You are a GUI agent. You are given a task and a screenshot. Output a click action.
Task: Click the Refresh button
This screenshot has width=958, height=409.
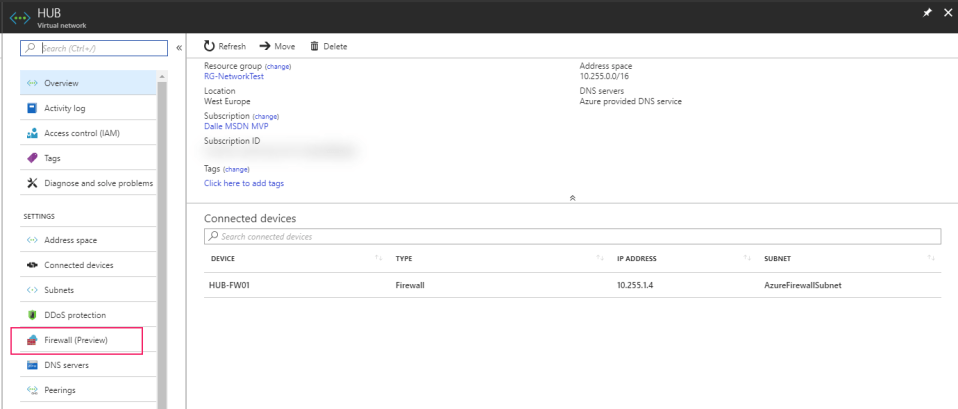(x=225, y=47)
